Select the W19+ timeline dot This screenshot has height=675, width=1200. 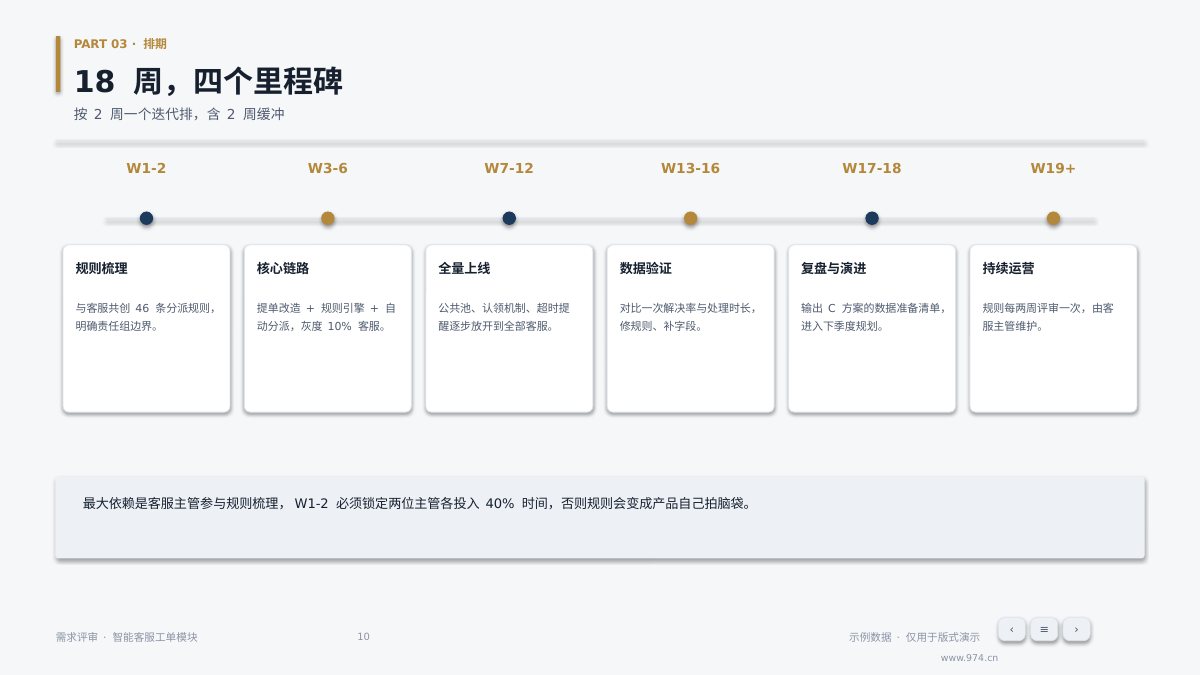(1053, 218)
